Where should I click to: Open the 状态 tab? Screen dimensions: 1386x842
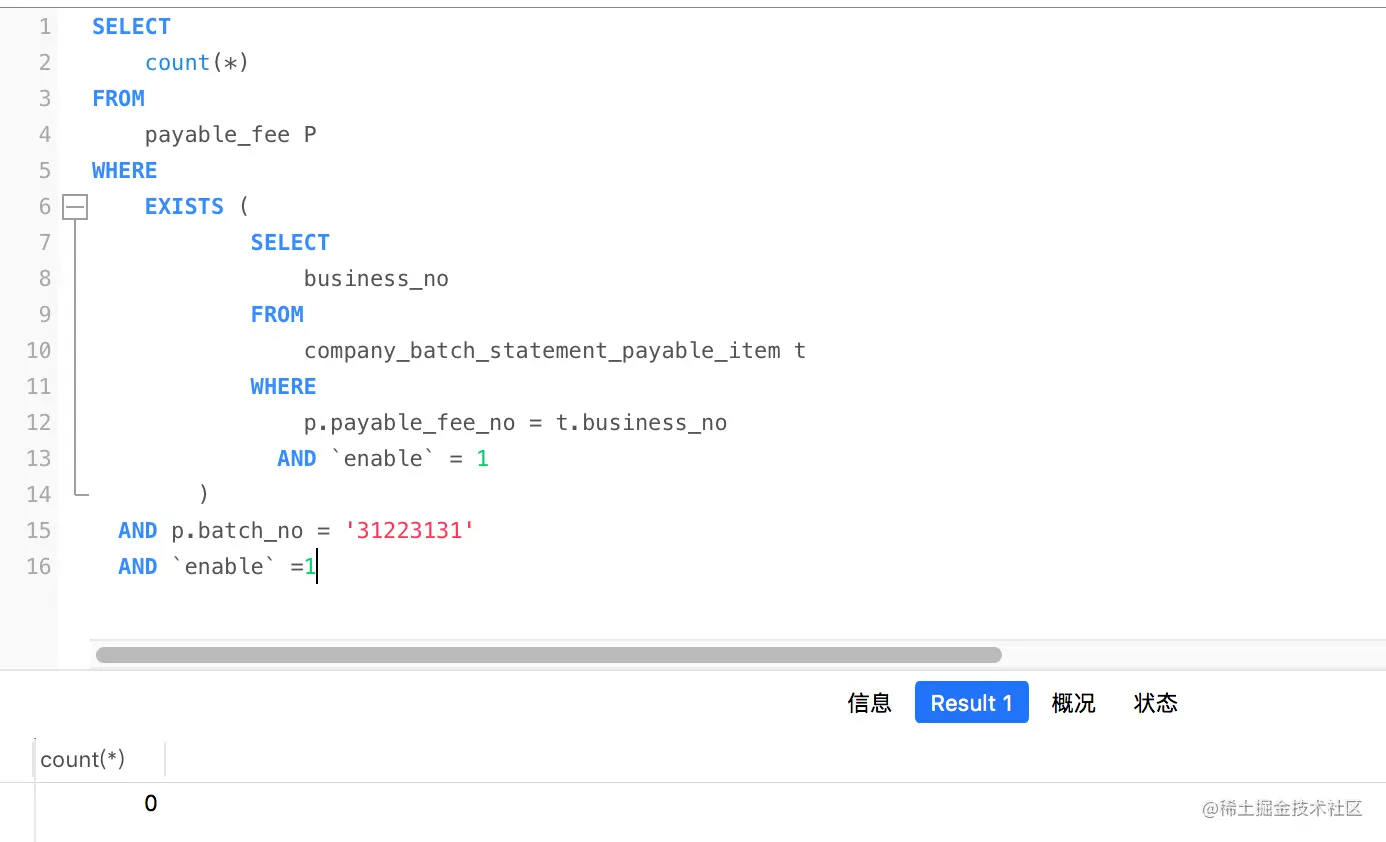pyautogui.click(x=1155, y=703)
